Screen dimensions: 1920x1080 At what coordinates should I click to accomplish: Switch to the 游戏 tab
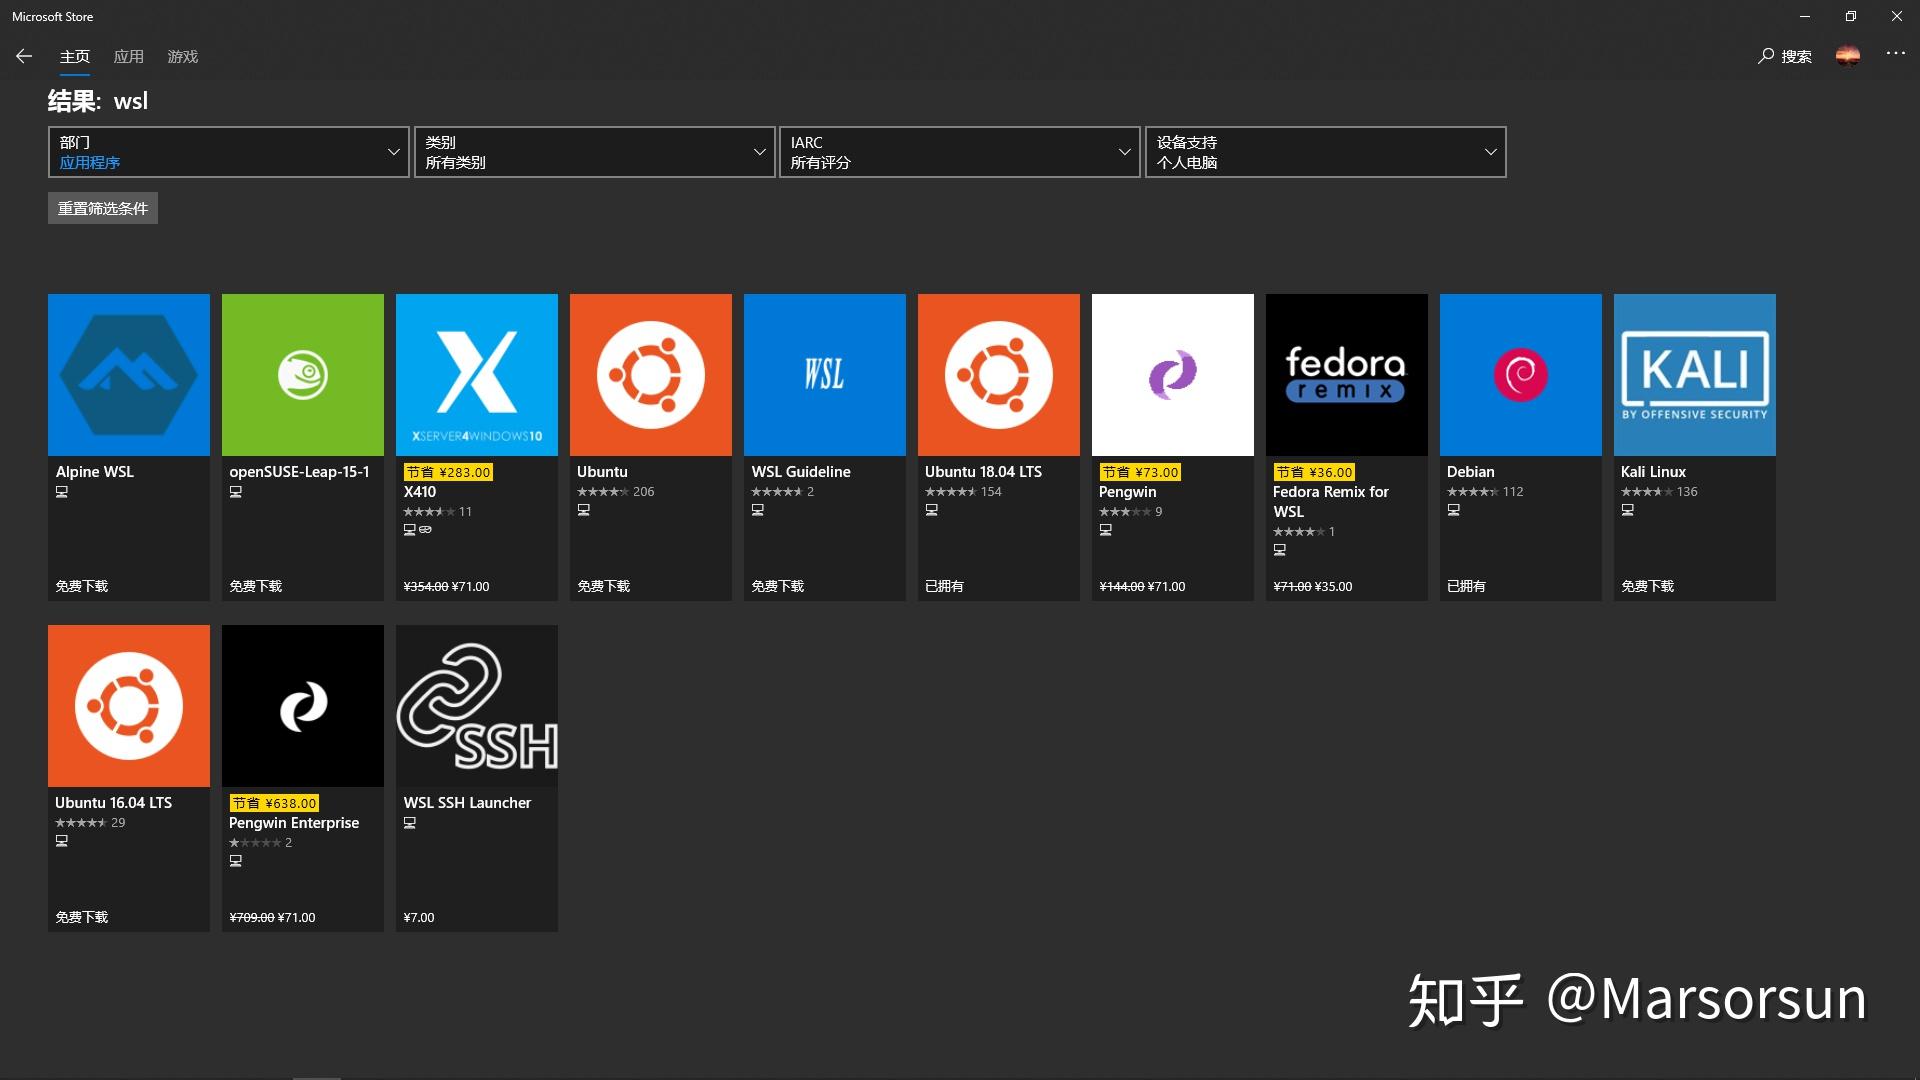point(183,57)
